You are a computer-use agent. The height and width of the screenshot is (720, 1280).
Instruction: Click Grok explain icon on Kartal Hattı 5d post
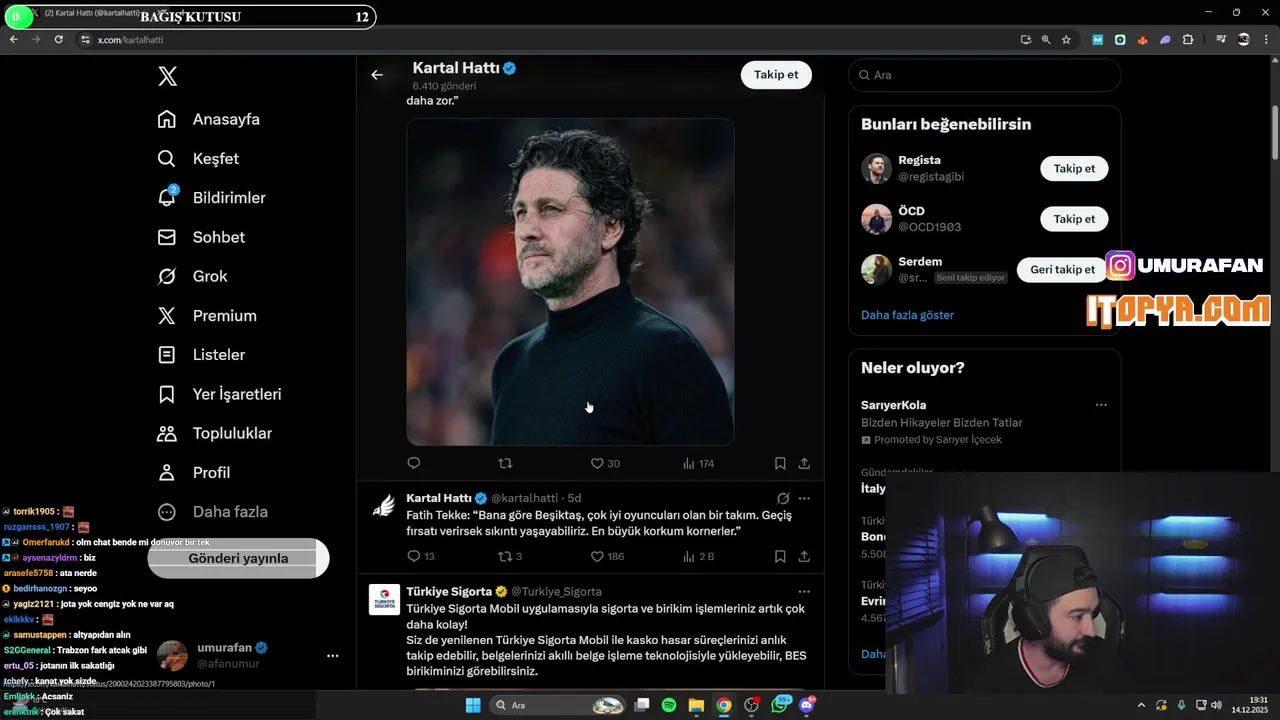[x=783, y=498]
